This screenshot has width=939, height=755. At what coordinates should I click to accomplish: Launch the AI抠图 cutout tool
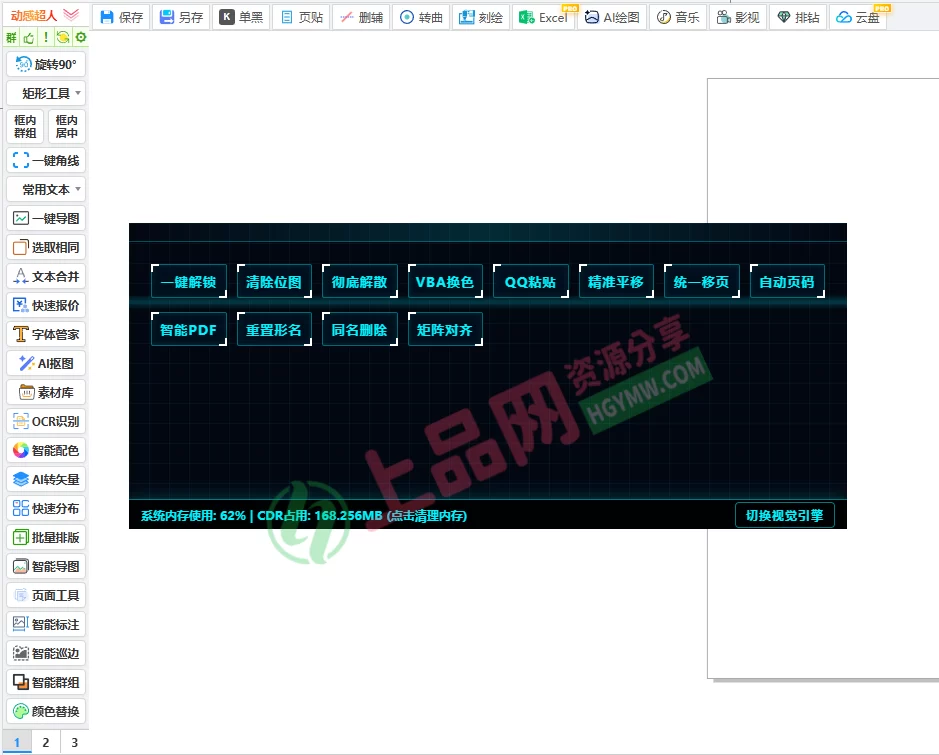(46, 362)
